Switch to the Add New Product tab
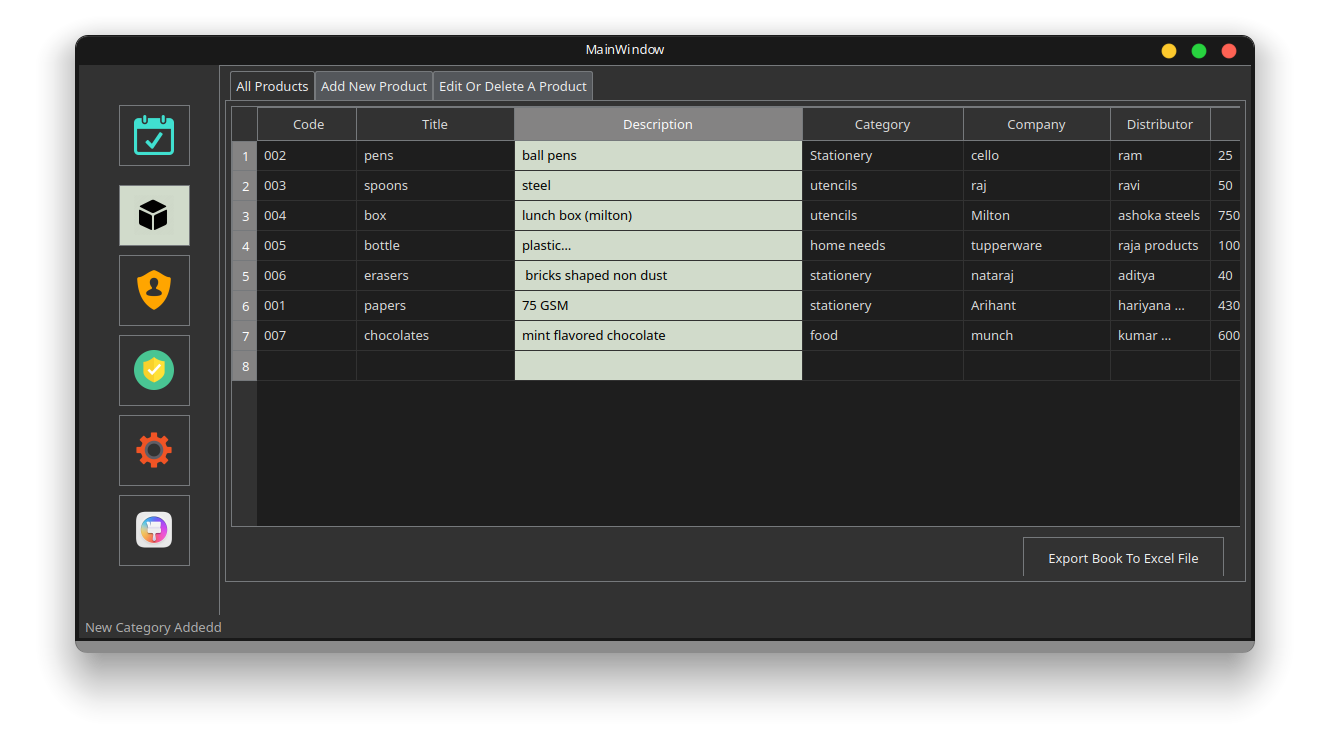1330x739 pixels. [x=374, y=86]
